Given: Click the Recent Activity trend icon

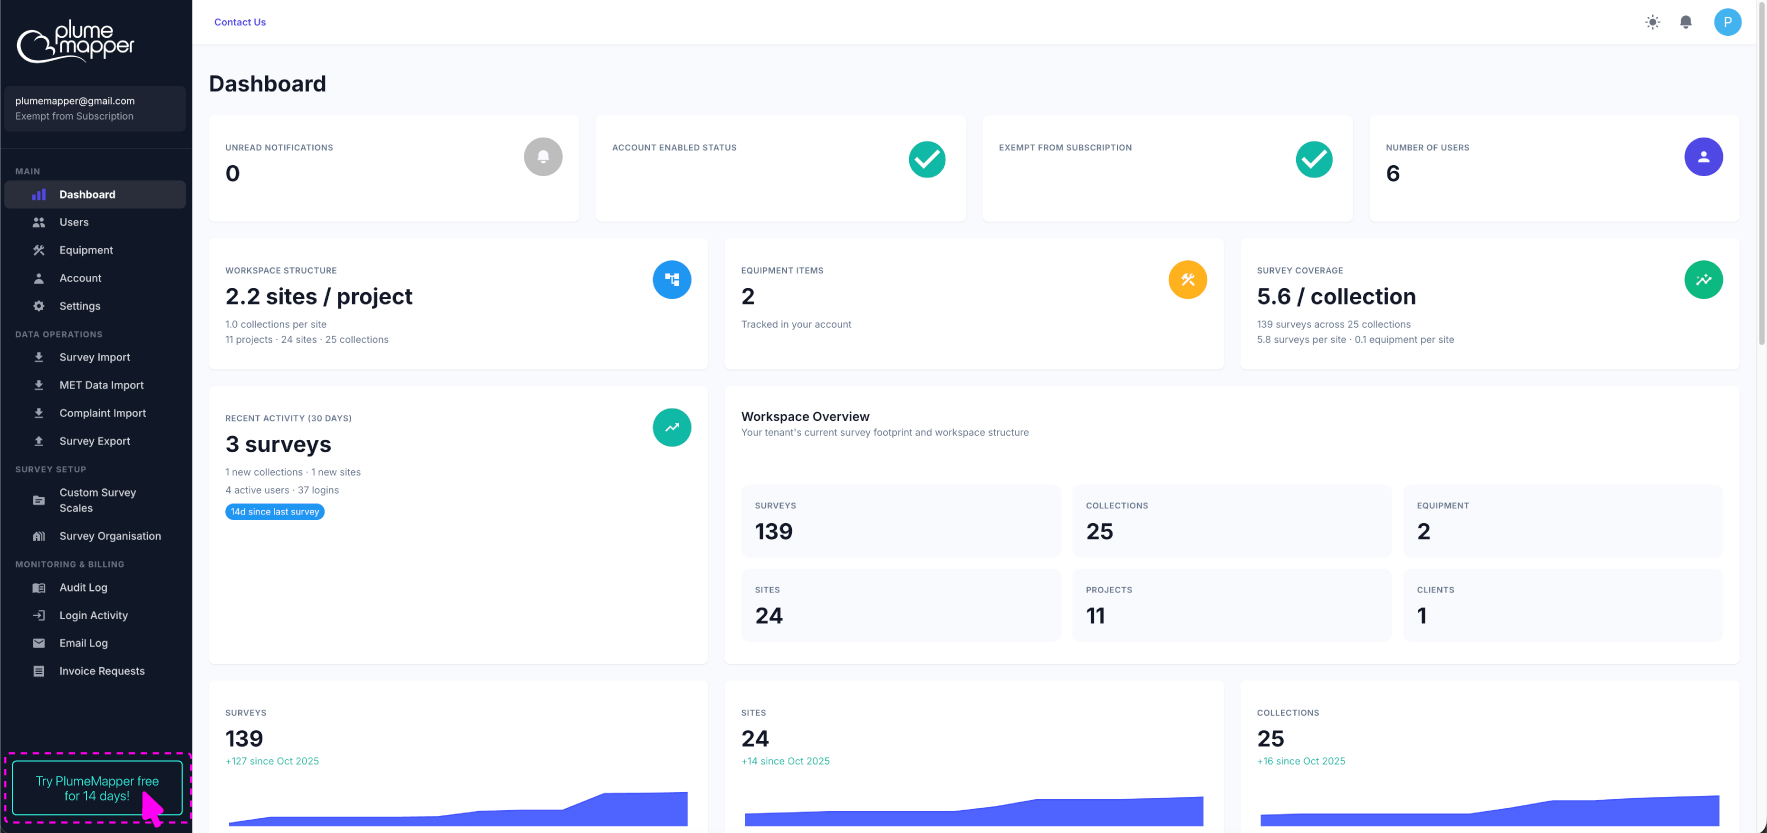Looking at the screenshot, I should 672,428.
